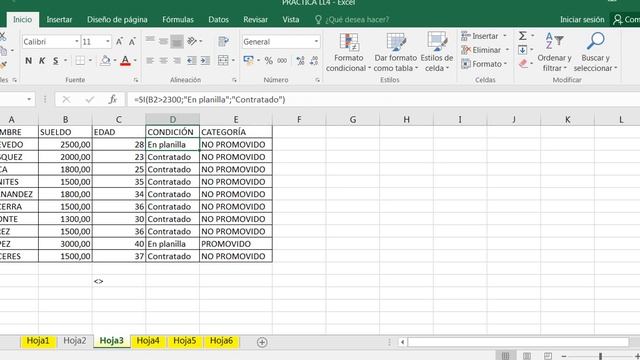
Task: Open fill color dropdown arrow
Action: pyautogui.click(x=115, y=61)
